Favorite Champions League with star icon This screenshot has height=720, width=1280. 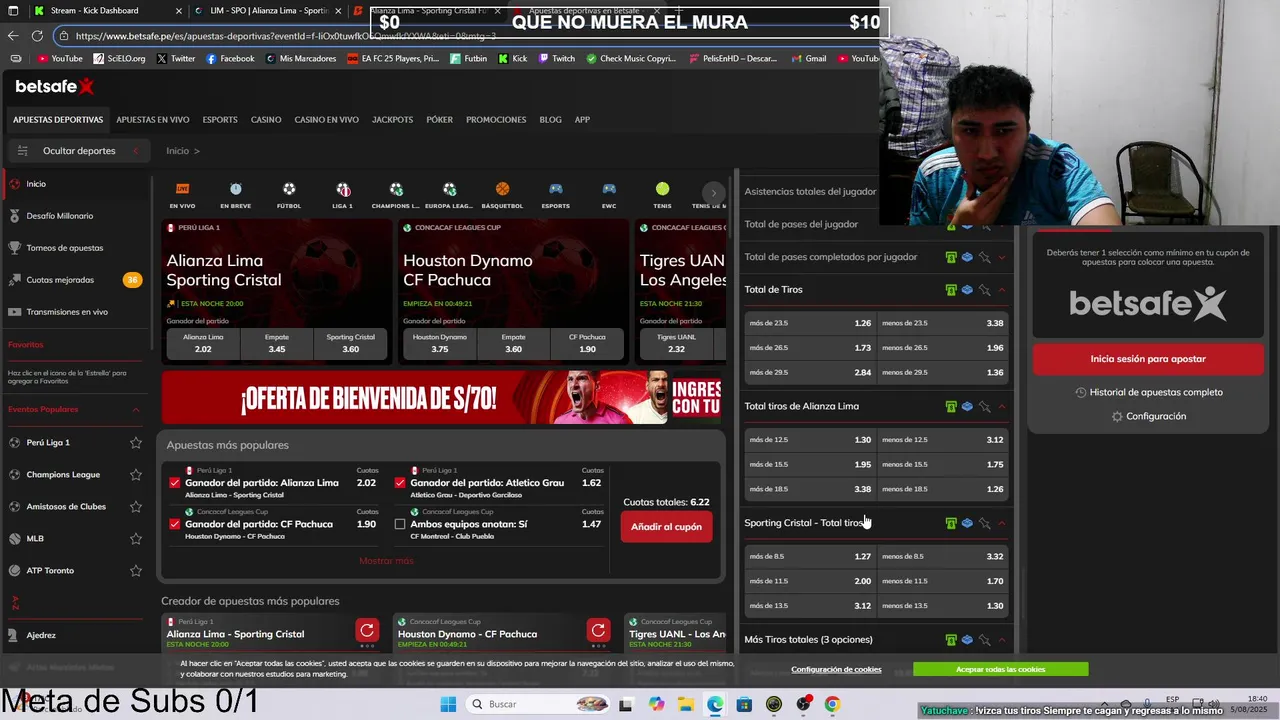136,475
